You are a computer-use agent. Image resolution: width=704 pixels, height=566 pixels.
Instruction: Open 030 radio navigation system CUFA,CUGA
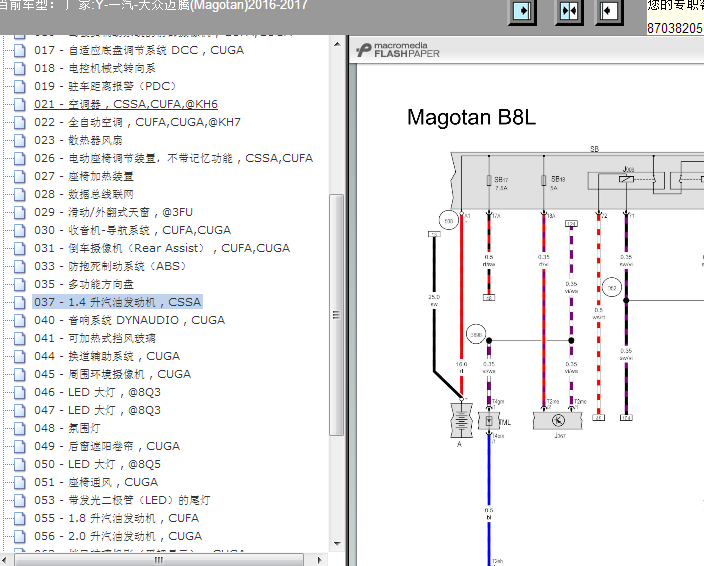(x=132, y=230)
